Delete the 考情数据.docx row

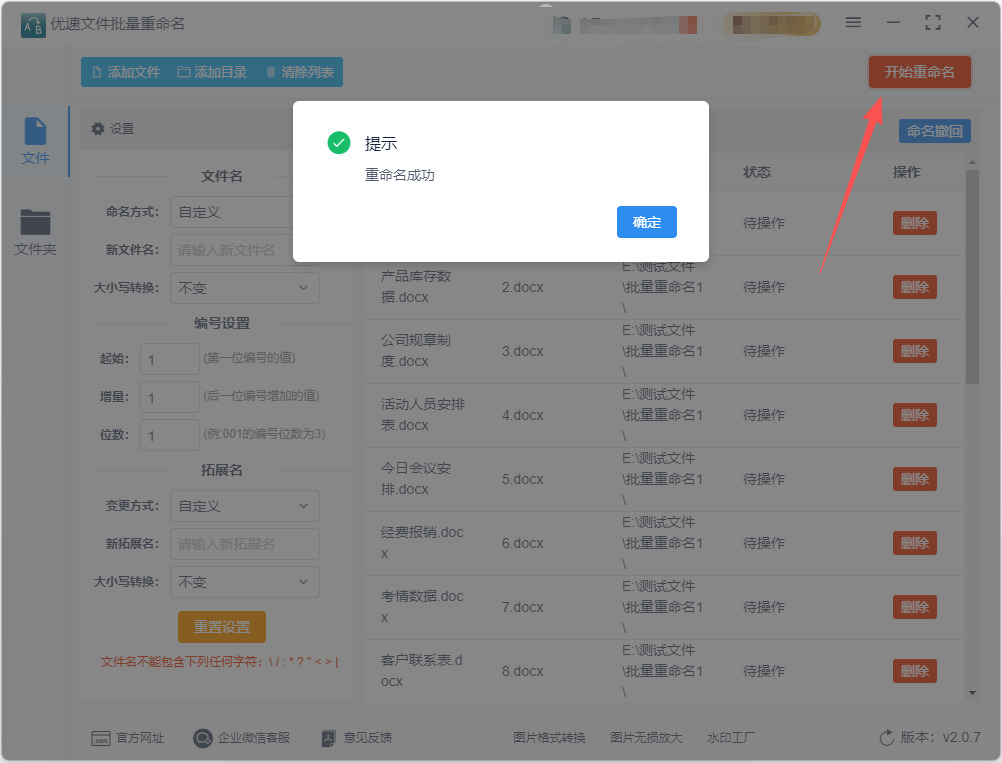(914, 607)
